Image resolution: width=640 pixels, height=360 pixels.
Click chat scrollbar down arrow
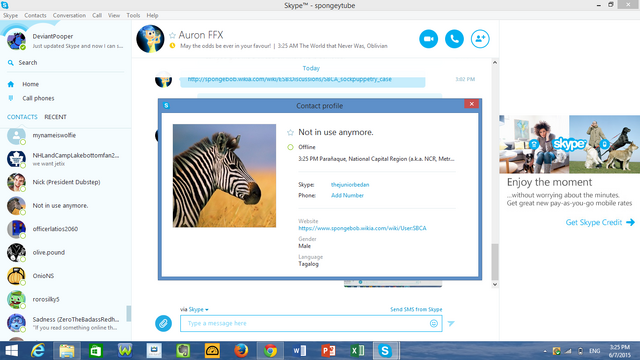tap(495, 284)
